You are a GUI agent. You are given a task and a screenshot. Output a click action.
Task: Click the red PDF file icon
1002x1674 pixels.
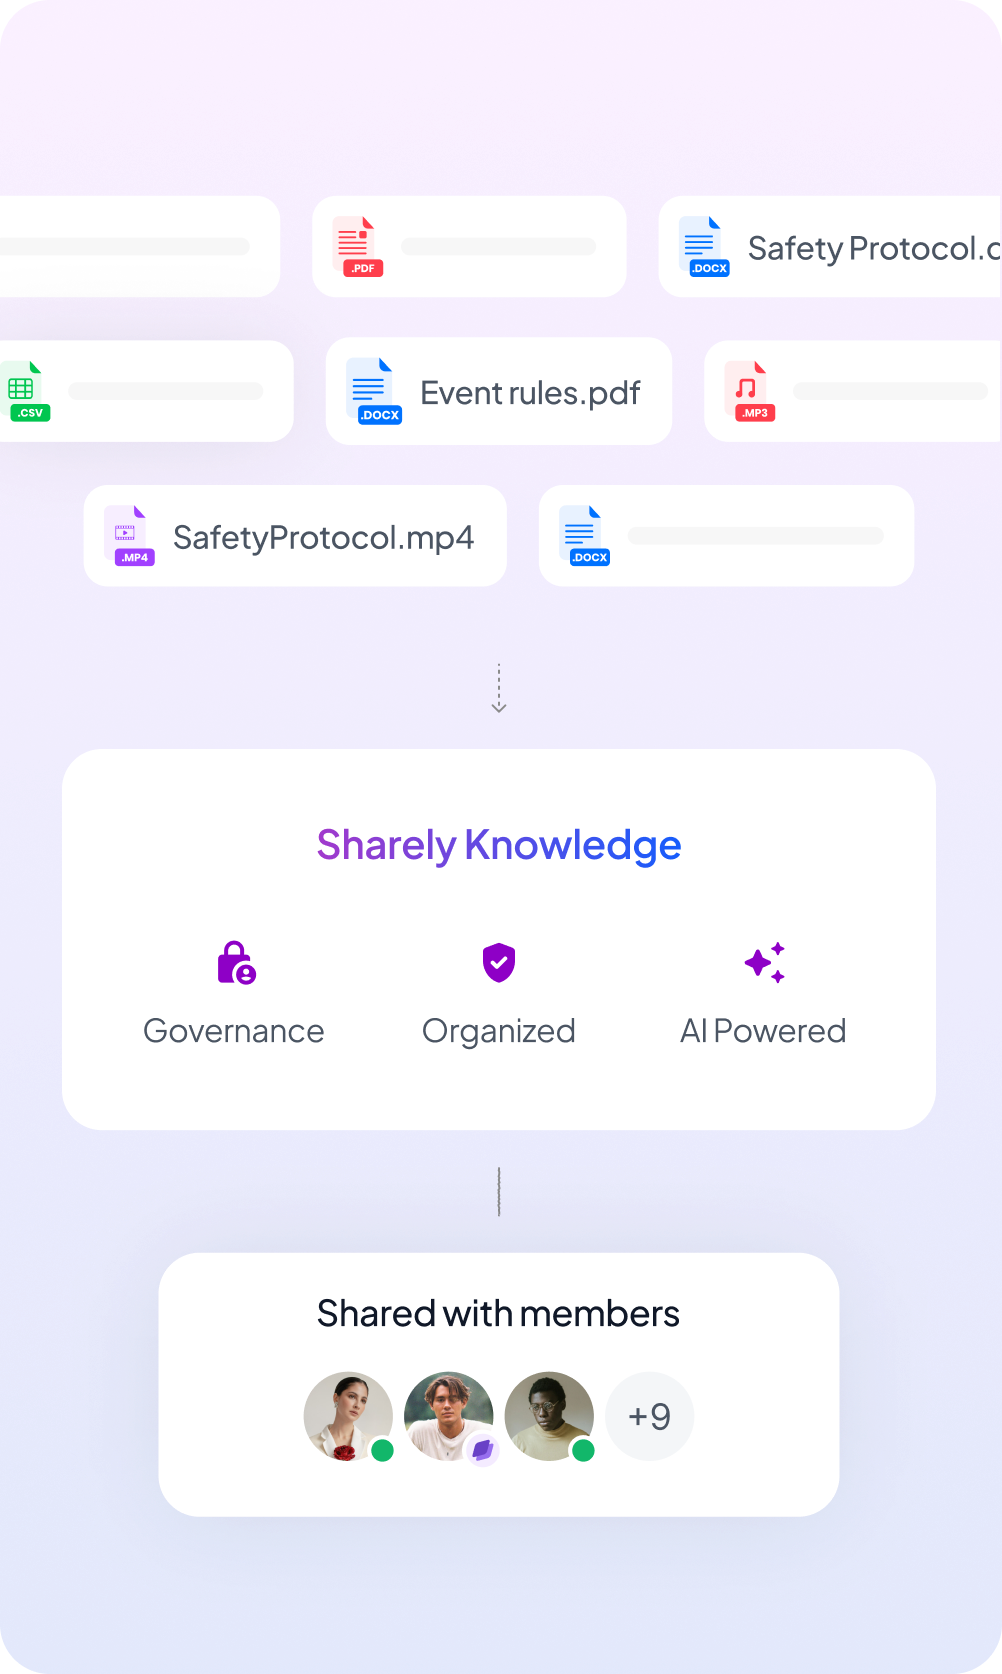358,247
